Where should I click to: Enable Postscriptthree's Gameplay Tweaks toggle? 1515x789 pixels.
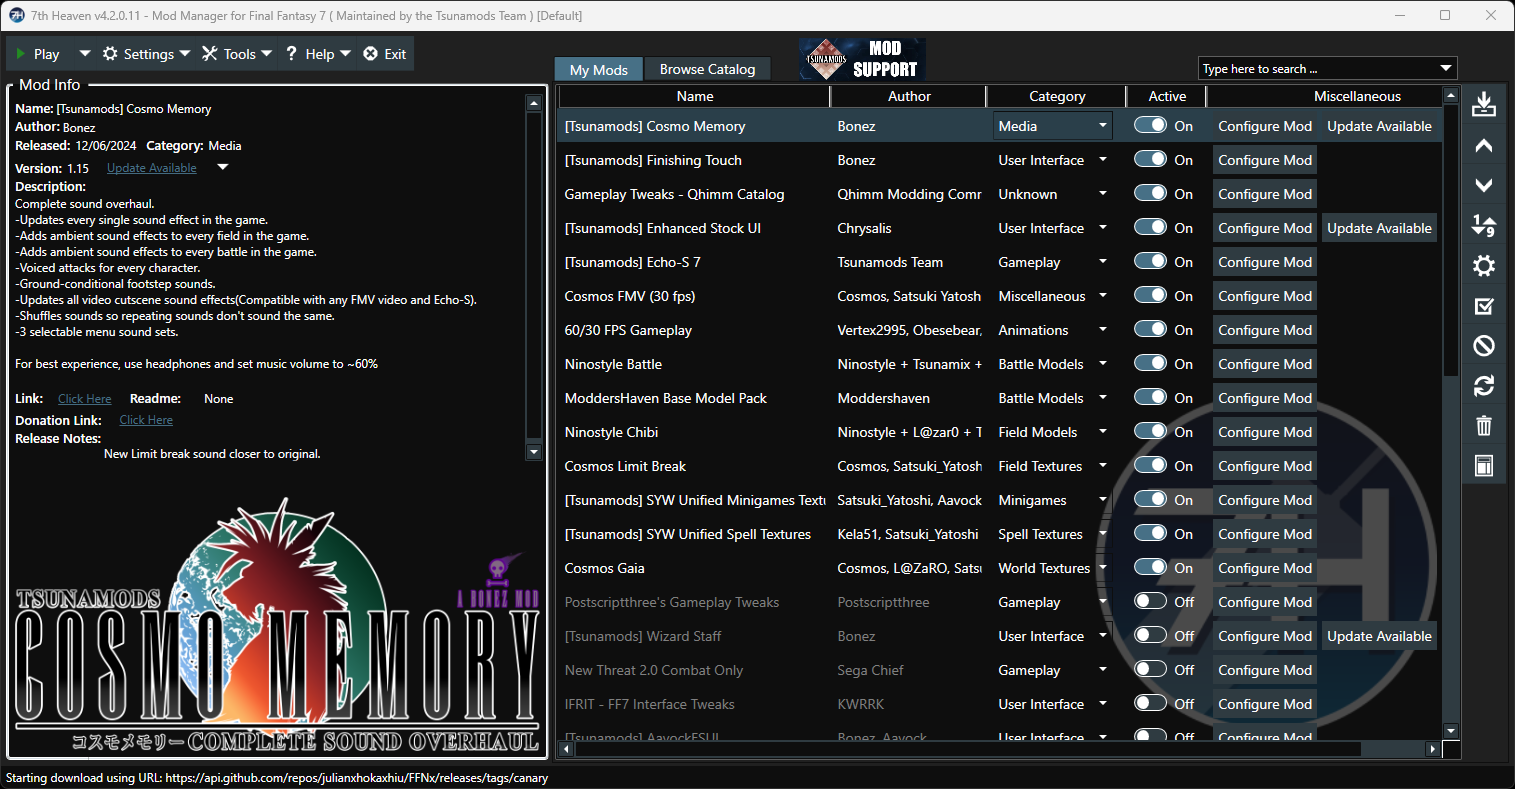pyautogui.click(x=1150, y=602)
